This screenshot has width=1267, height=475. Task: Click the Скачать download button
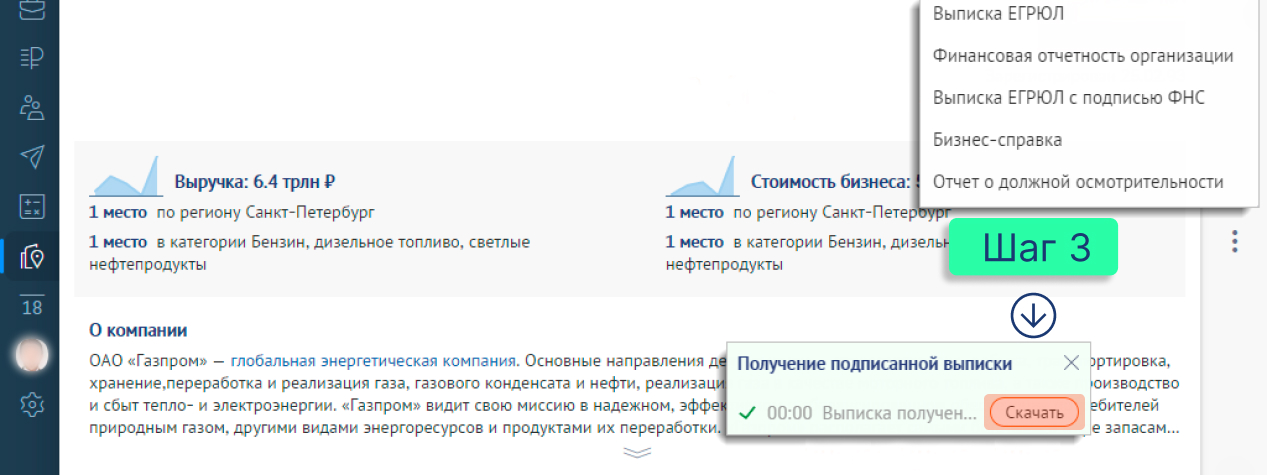[1033, 412]
